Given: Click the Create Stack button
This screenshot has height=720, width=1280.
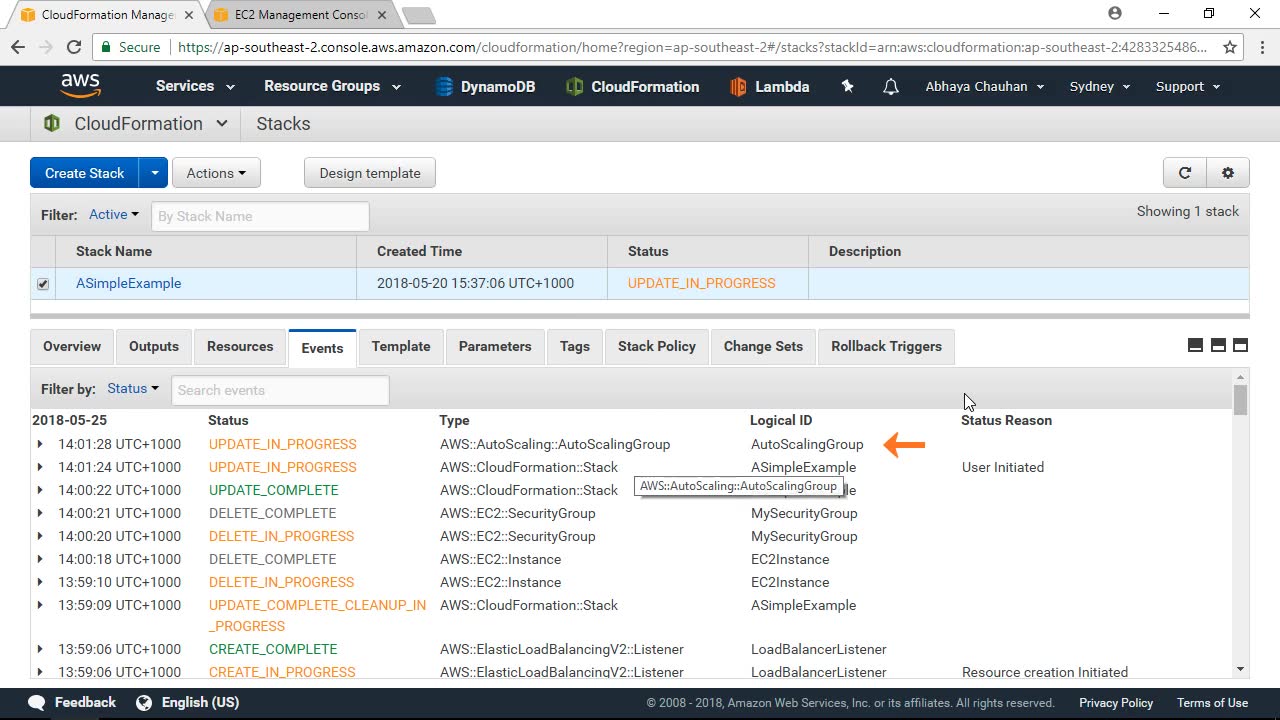Looking at the screenshot, I should 85,173.
